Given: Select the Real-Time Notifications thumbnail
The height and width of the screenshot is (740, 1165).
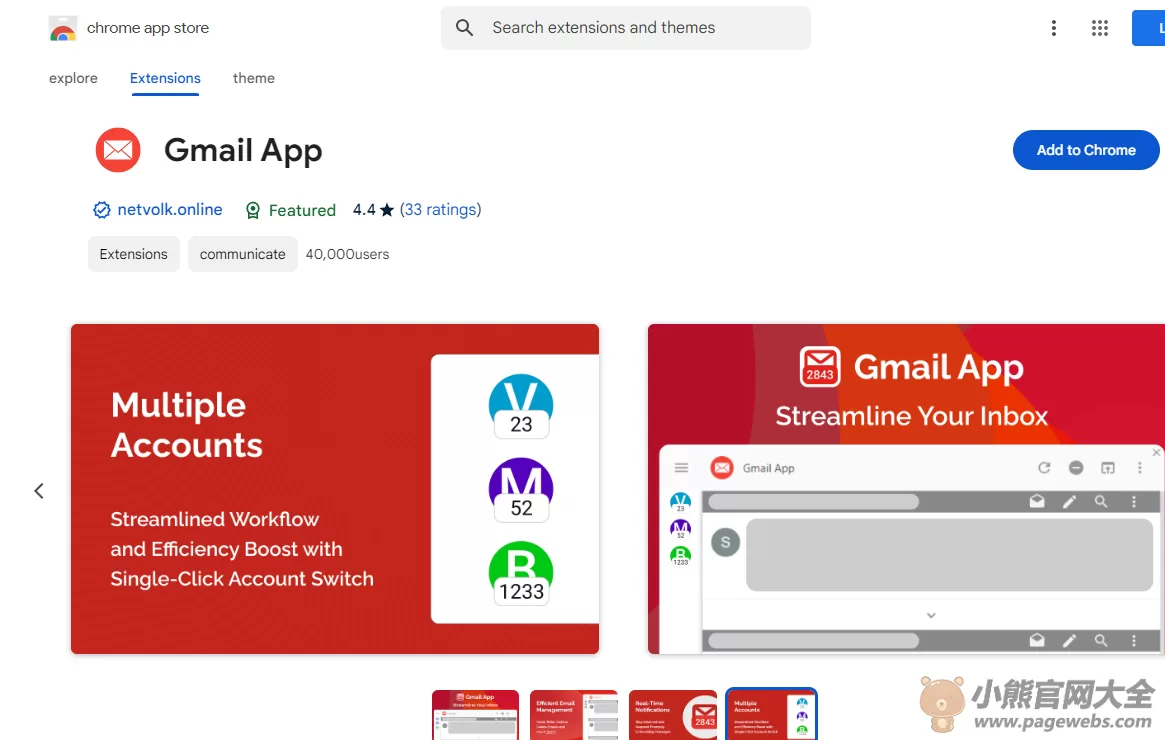Looking at the screenshot, I should click(x=672, y=715).
